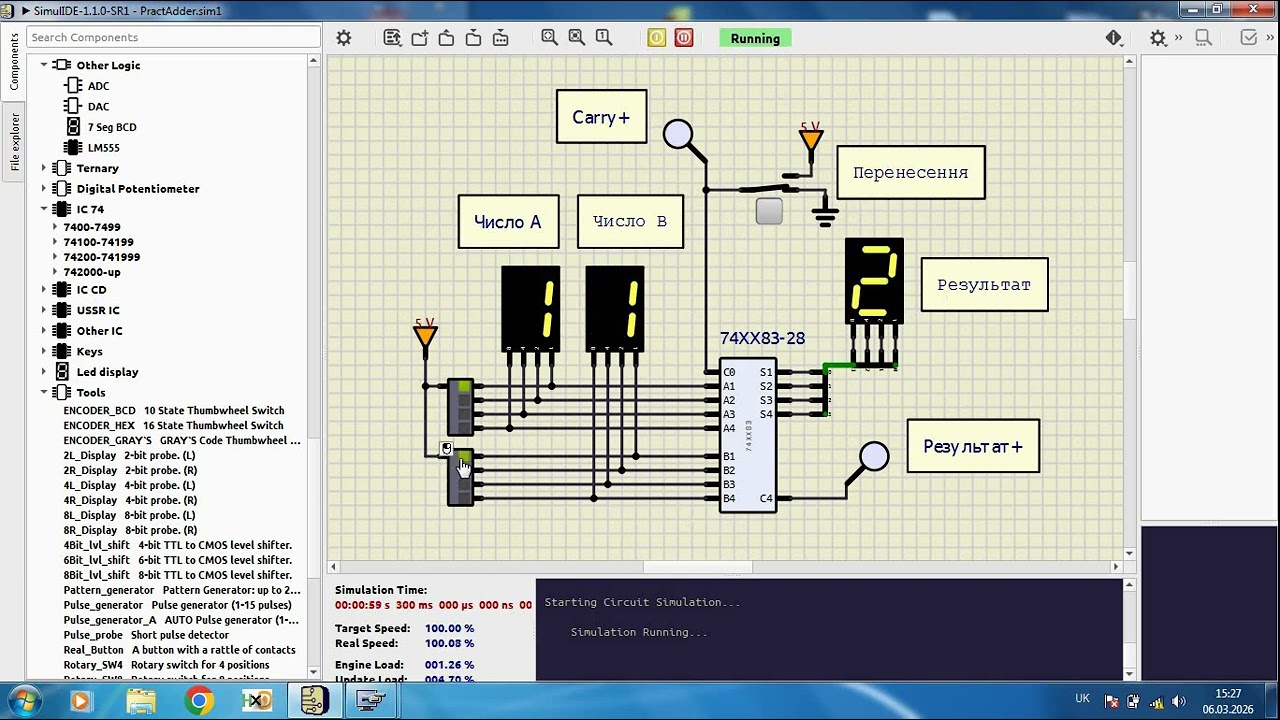This screenshot has width=1280, height=720.
Task: Click the zoom to fit magnifier icon
Action: [577, 38]
